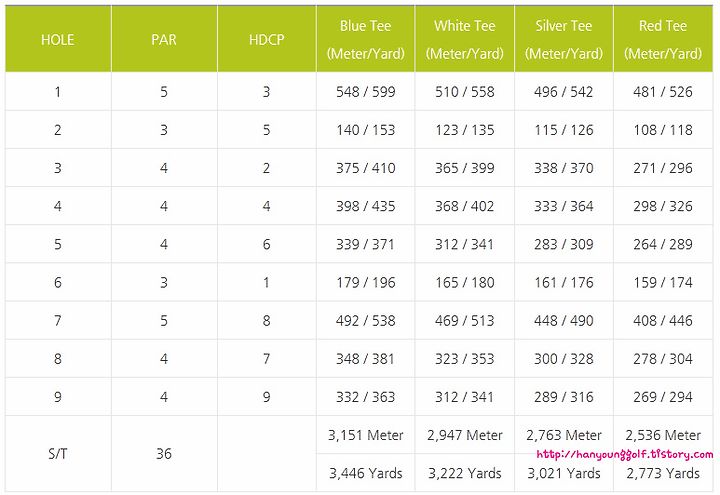
Task: Click Blue Tee distance 548 / 599
Action: [366, 92]
